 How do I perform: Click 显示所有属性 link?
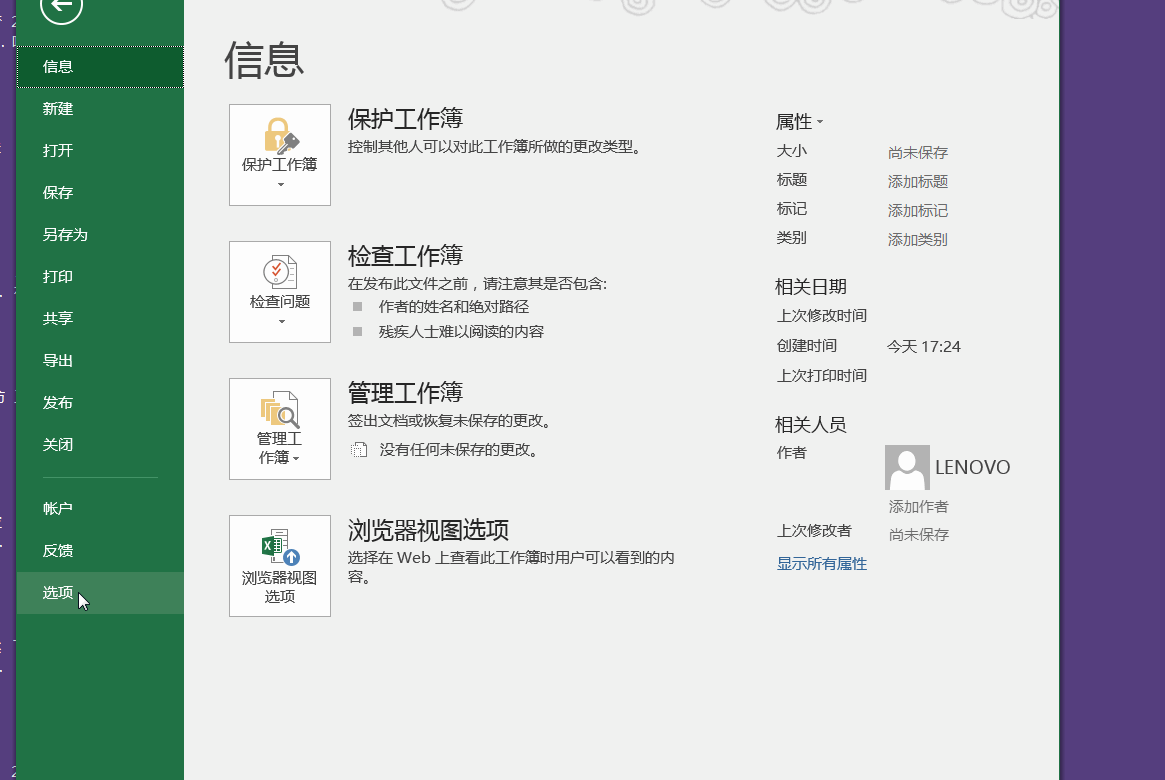point(821,563)
